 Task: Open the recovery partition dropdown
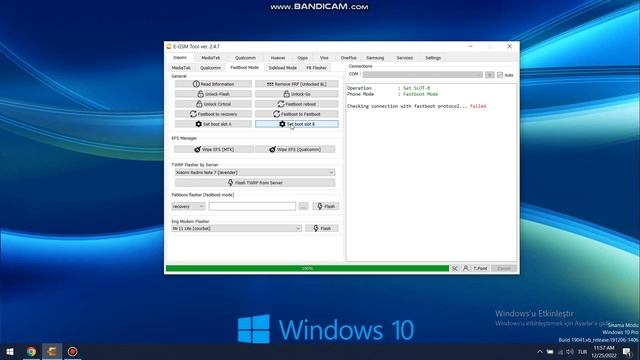click(188, 207)
